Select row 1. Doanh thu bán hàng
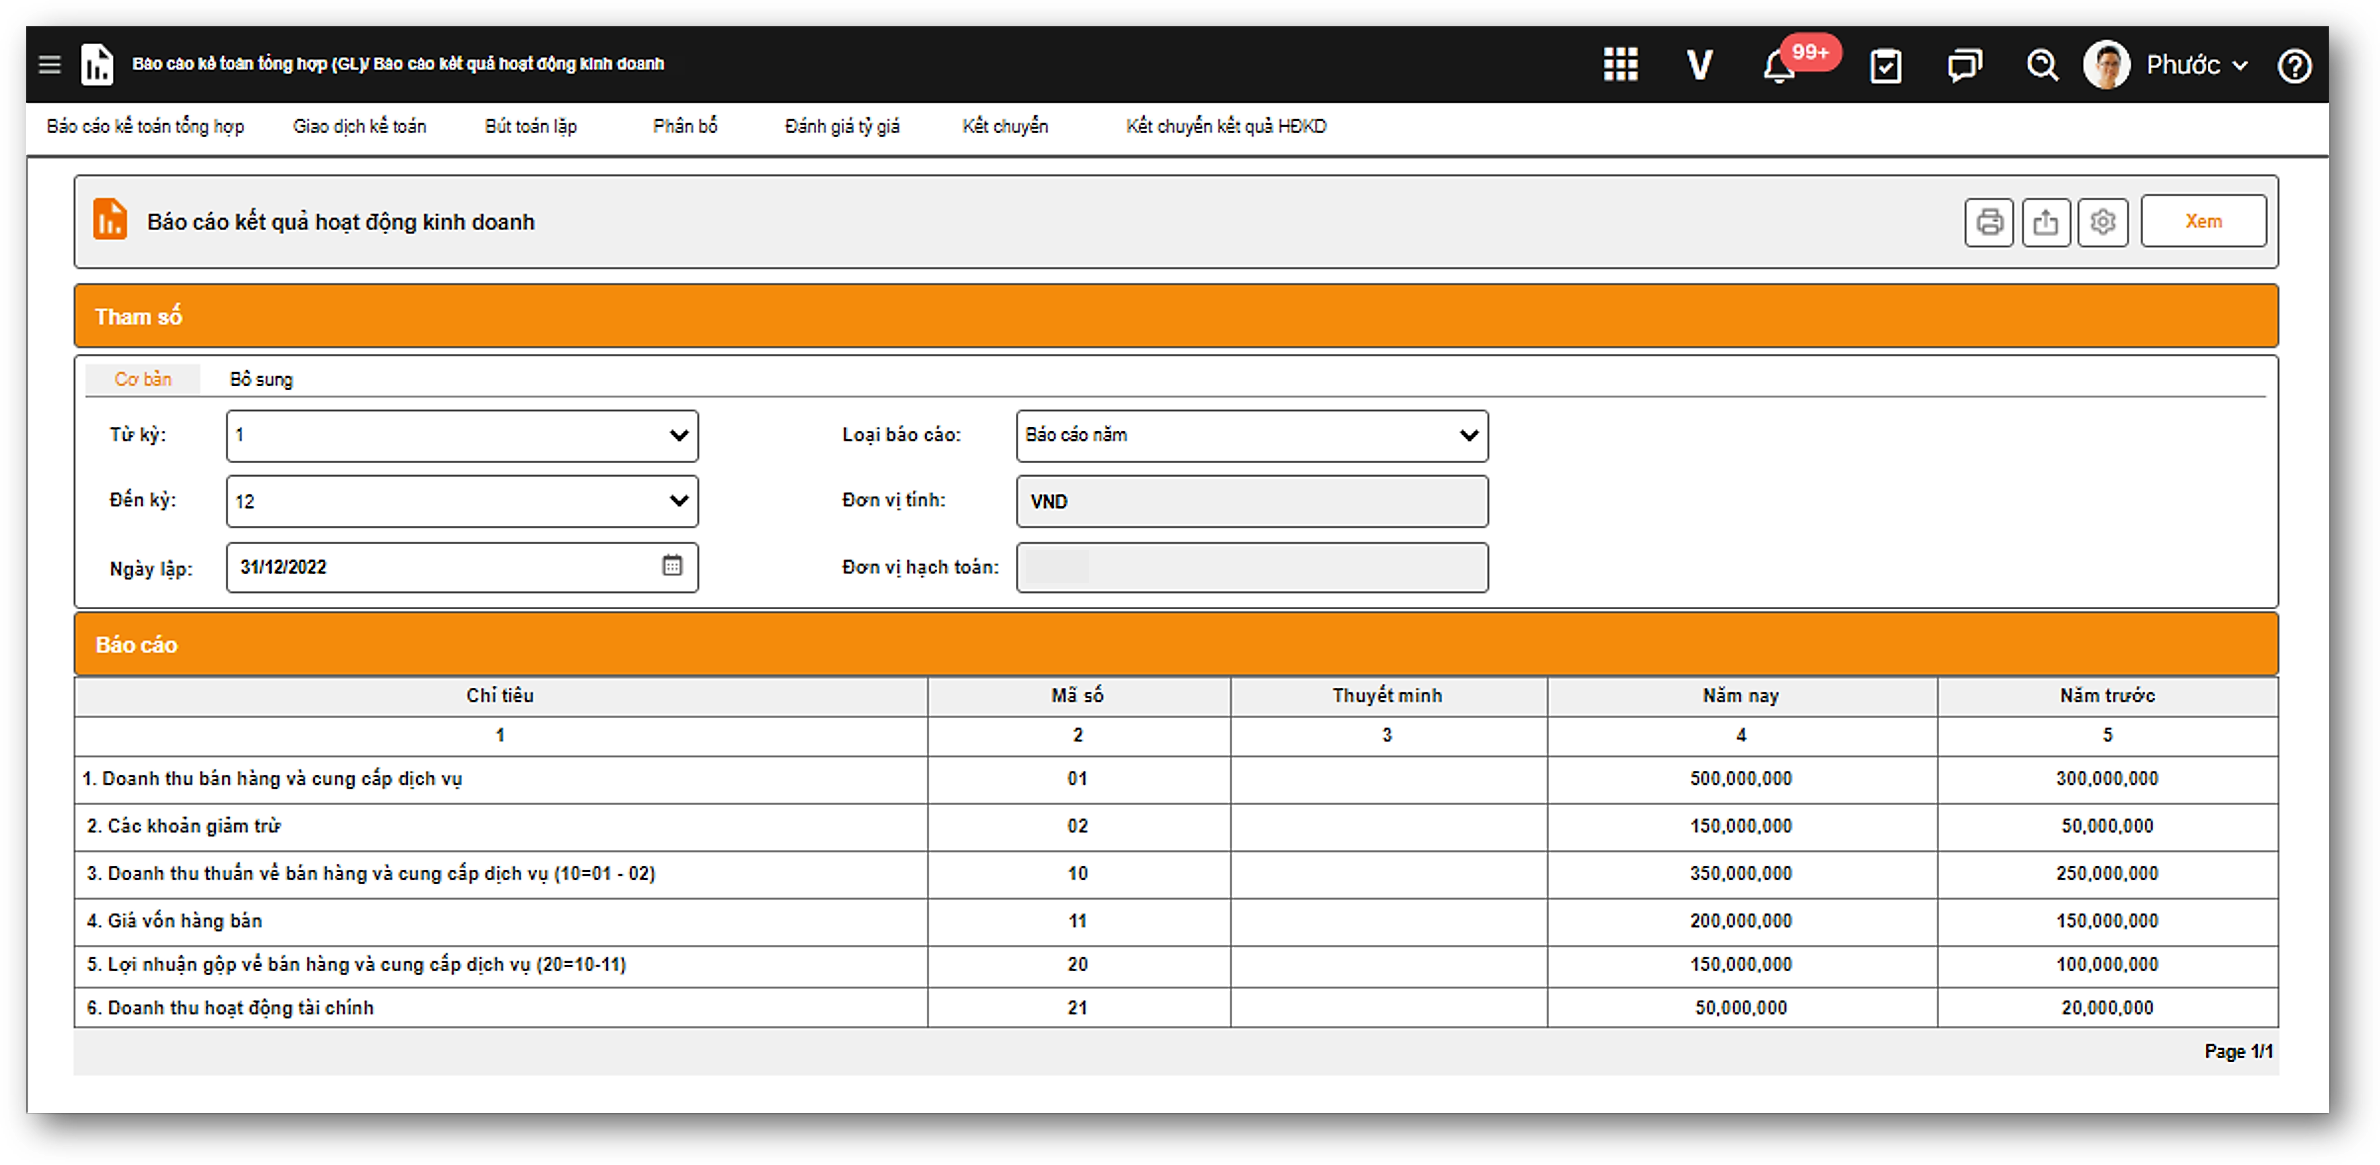The image size is (2380, 1165). (1176, 779)
